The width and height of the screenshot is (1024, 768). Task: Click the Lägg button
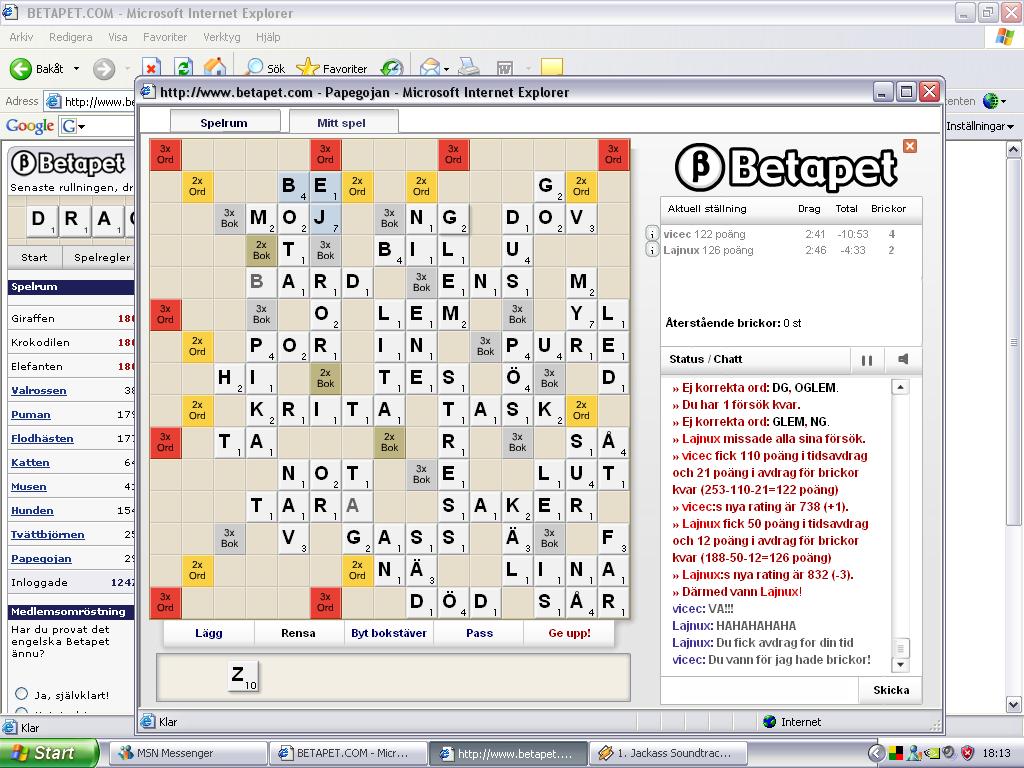[x=208, y=633]
